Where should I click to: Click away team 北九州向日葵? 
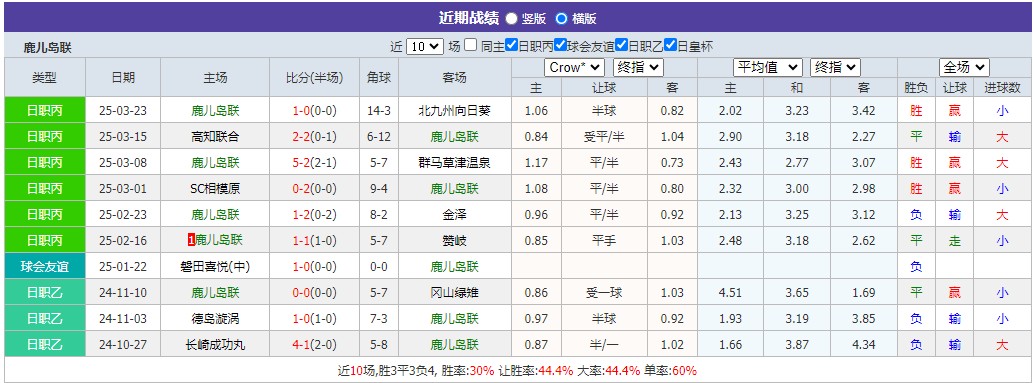455,111
